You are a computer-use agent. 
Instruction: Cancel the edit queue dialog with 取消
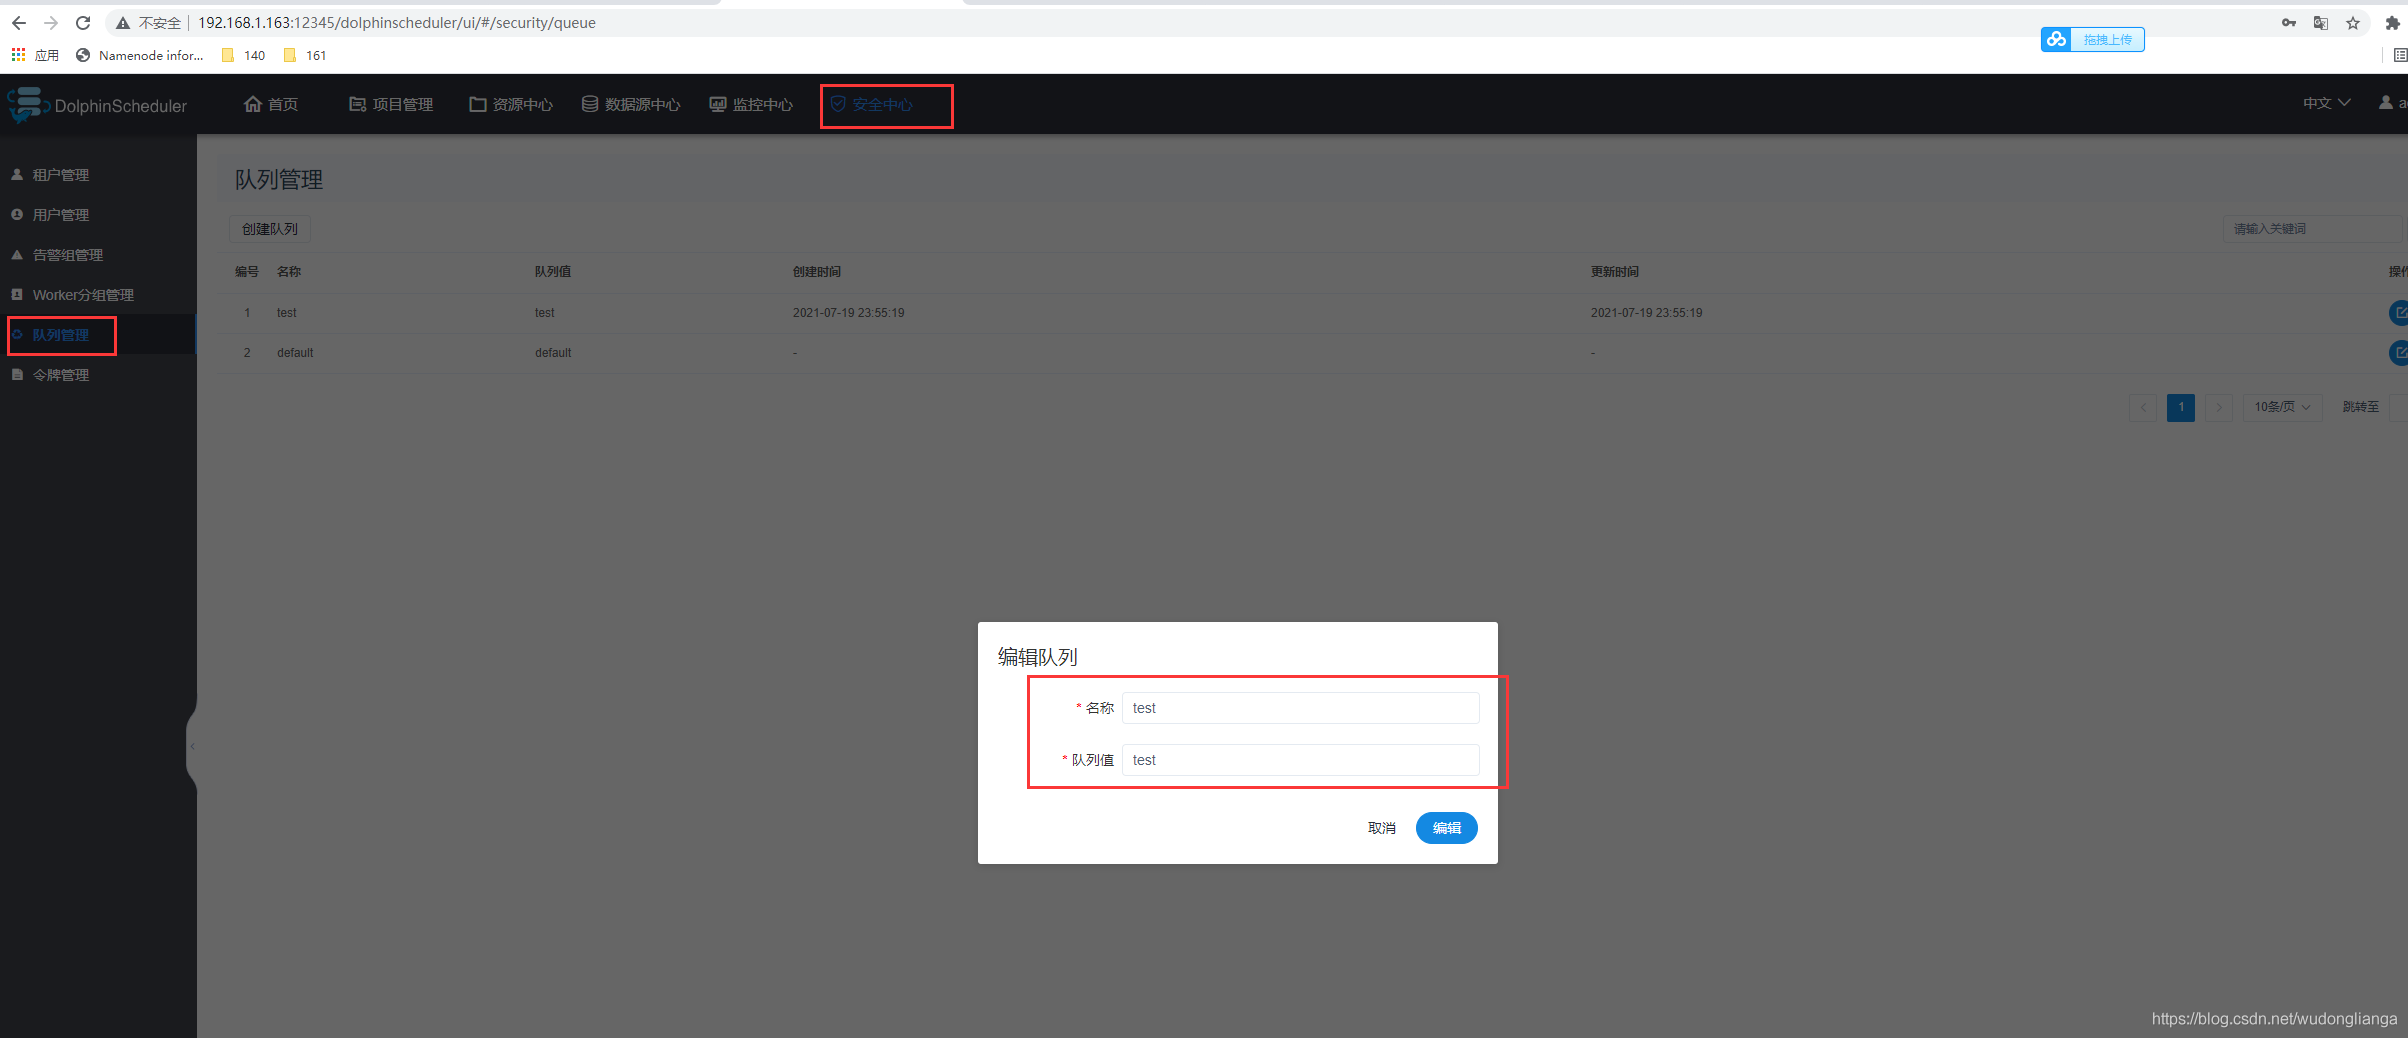(1381, 828)
